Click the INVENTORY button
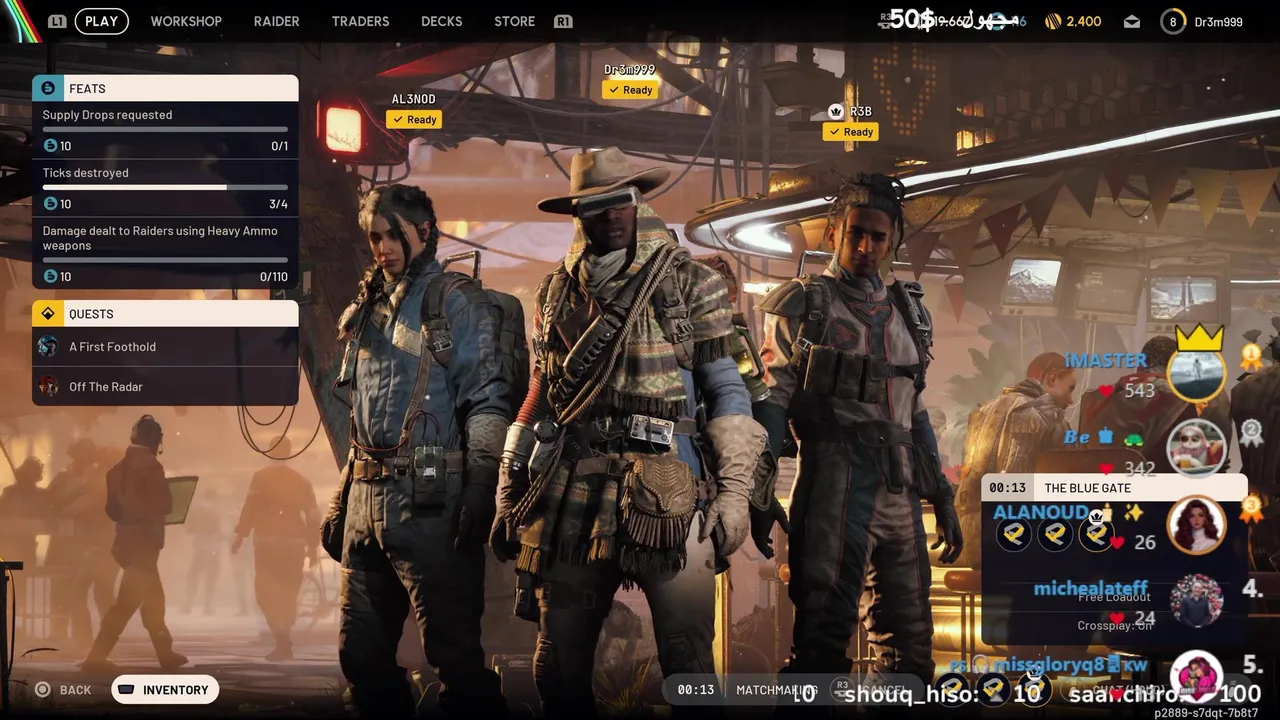 (165, 690)
